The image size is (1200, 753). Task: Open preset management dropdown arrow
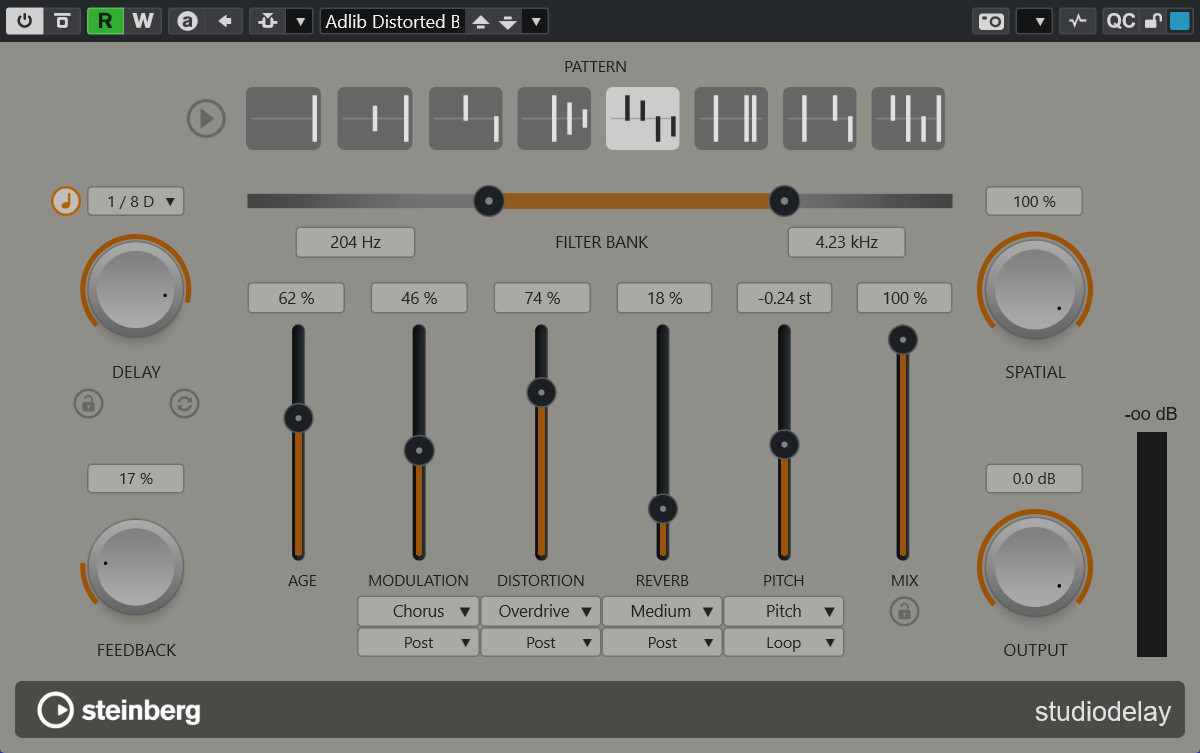535,21
